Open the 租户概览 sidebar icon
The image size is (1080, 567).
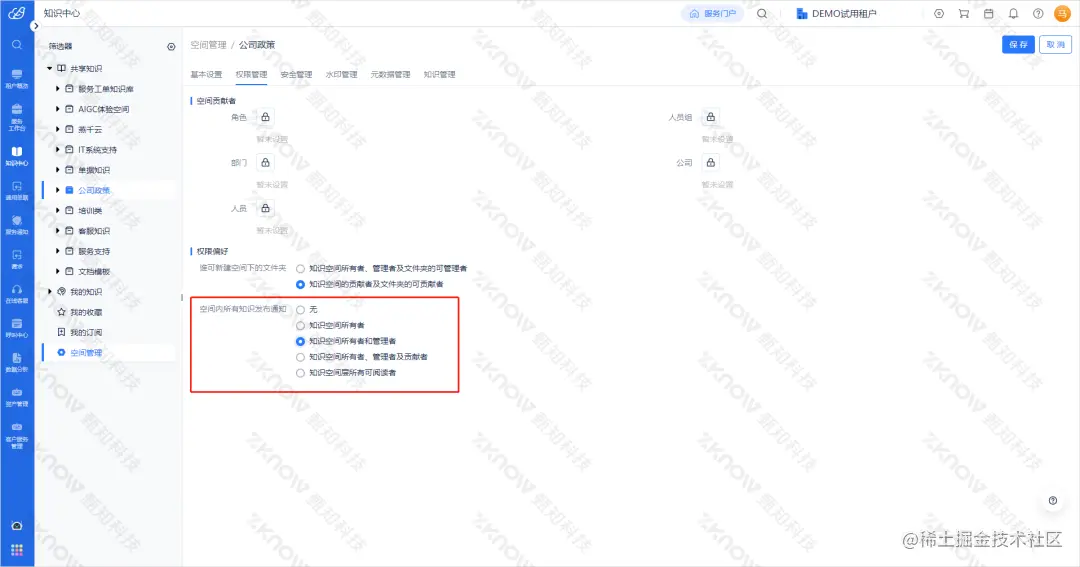click(x=17, y=79)
